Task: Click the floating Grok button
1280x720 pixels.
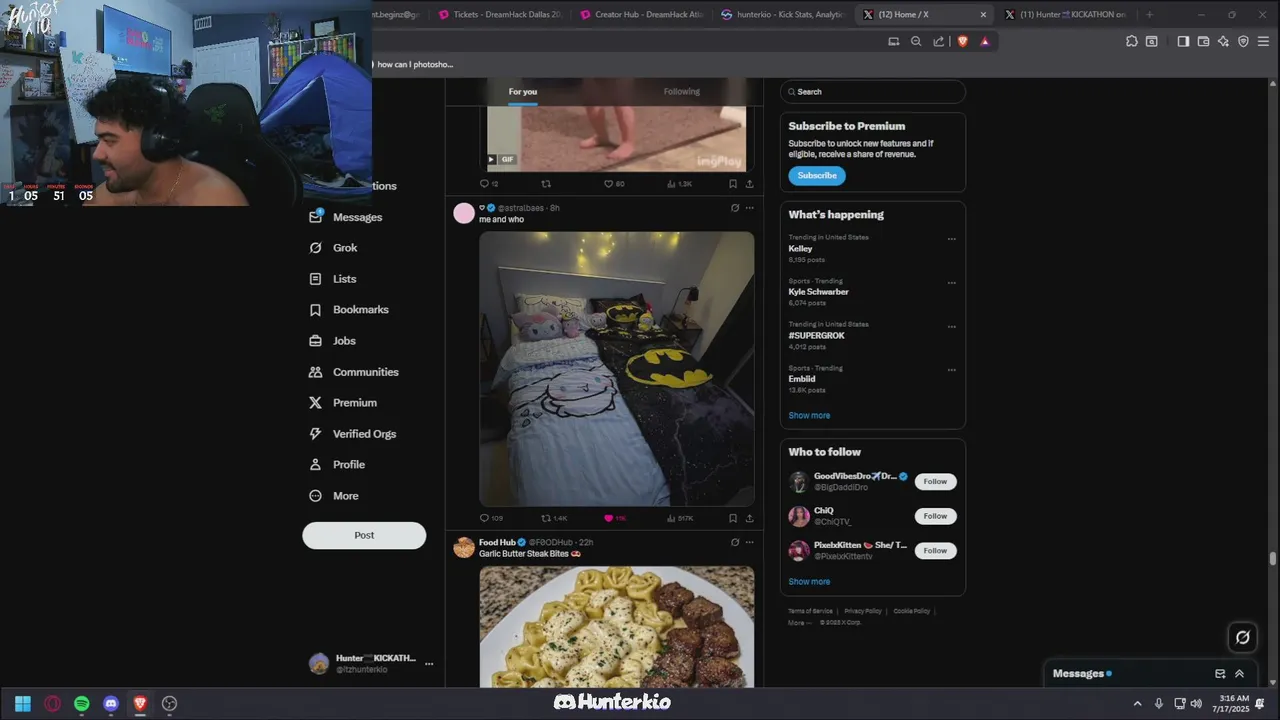Action: [x=1242, y=637]
